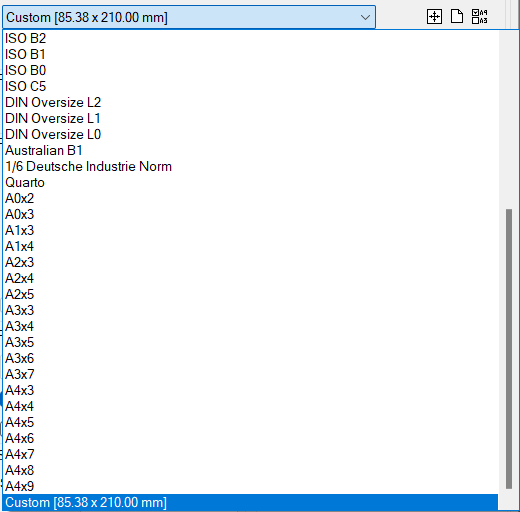520x512 pixels.
Task: Choose A0x2 from the list
Action: [x=250, y=198]
